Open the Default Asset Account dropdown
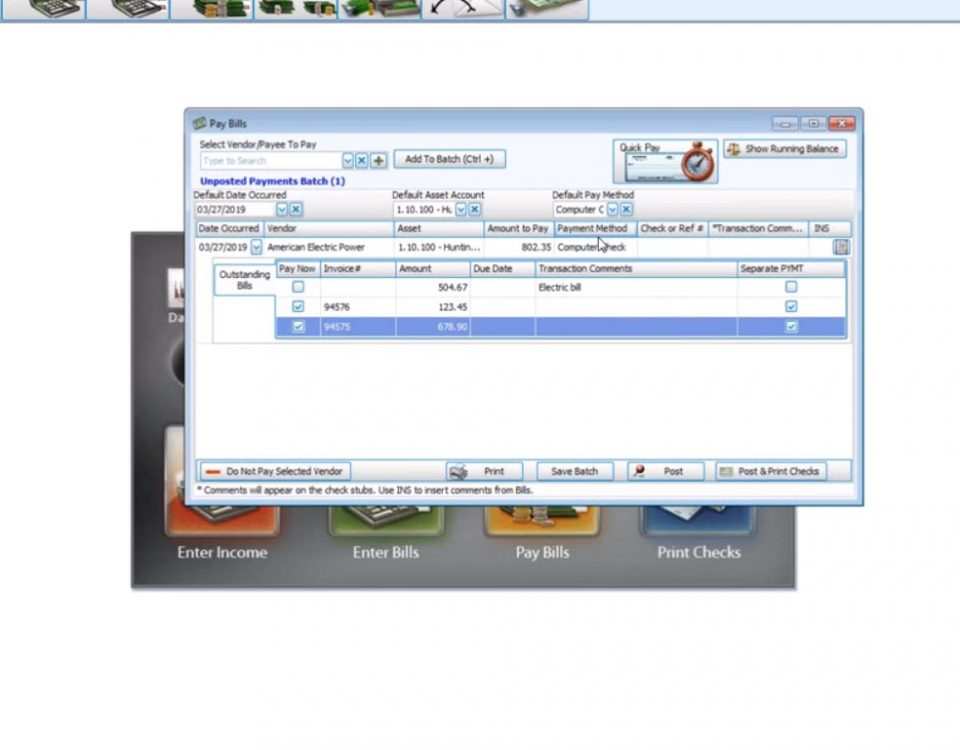Screen dimensions: 960x750 [461, 210]
